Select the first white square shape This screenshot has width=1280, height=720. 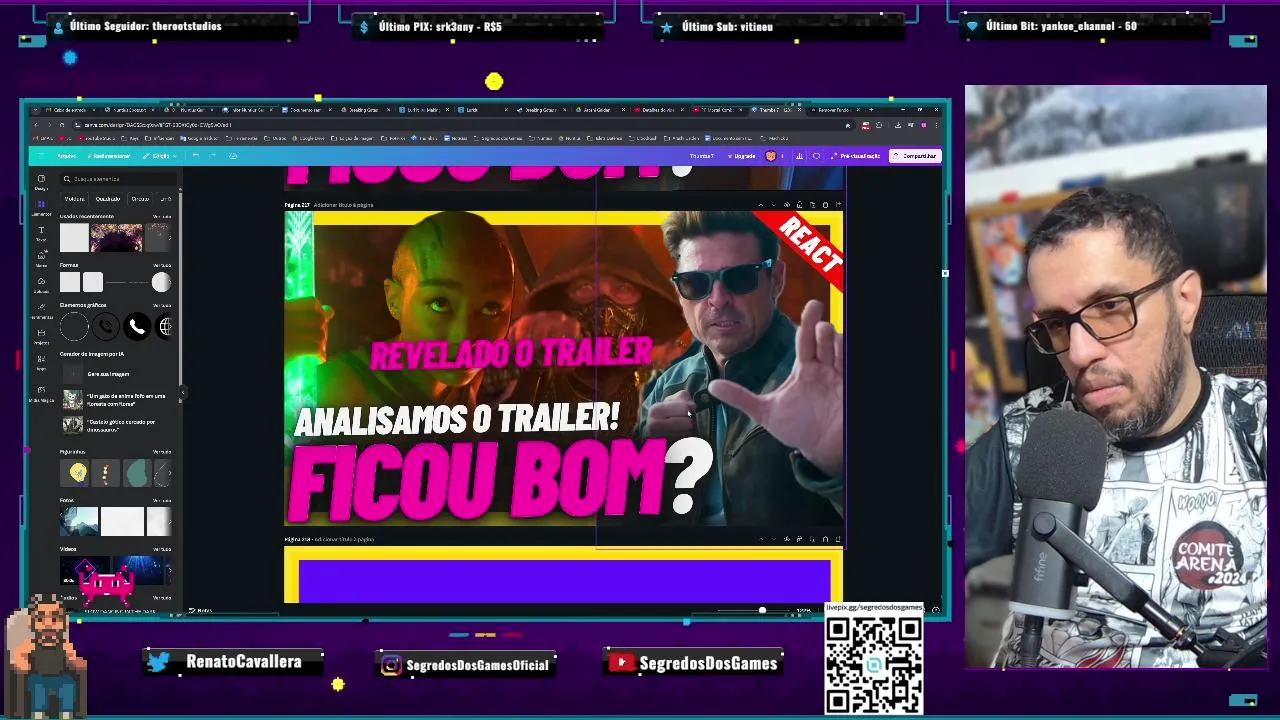pos(70,282)
